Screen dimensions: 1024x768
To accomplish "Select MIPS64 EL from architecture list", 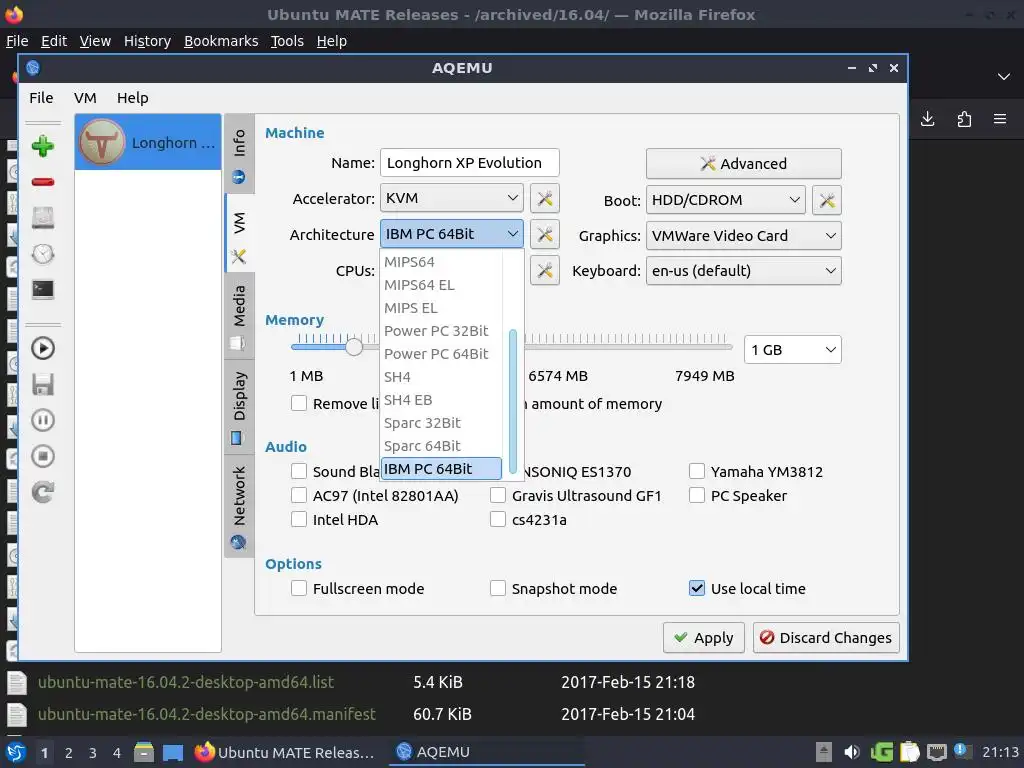I will (441, 285).
